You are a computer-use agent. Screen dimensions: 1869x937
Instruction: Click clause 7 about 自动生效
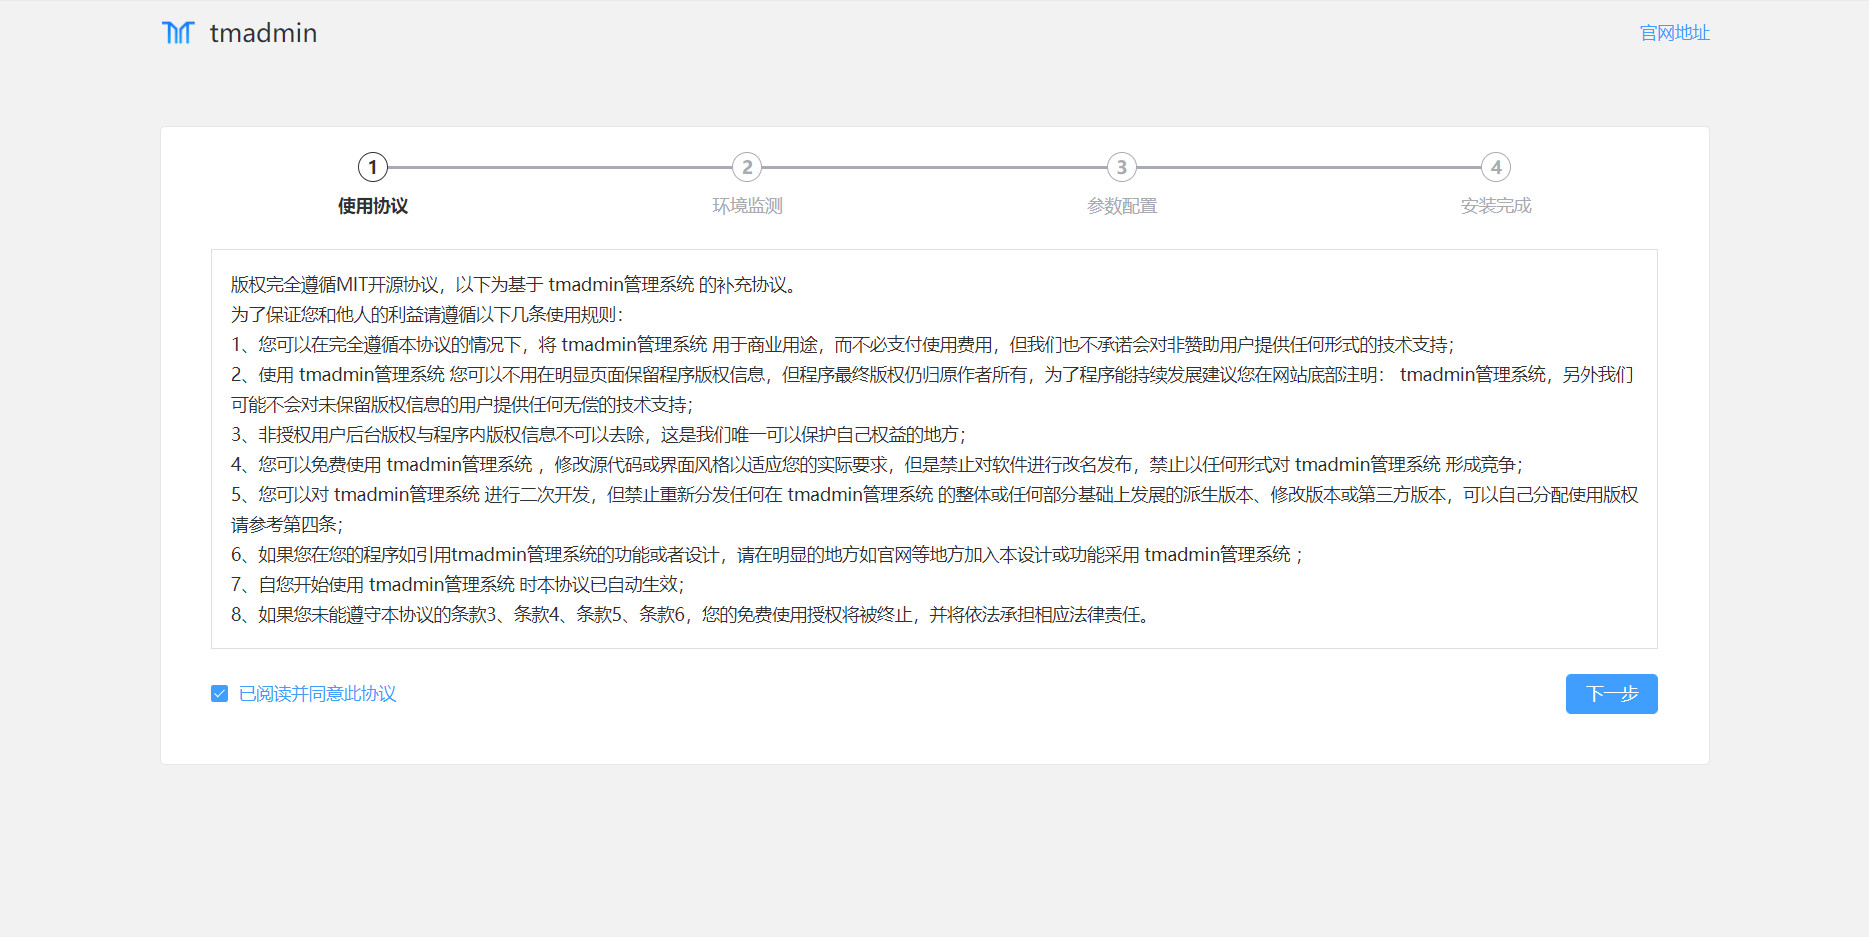[x=457, y=585]
